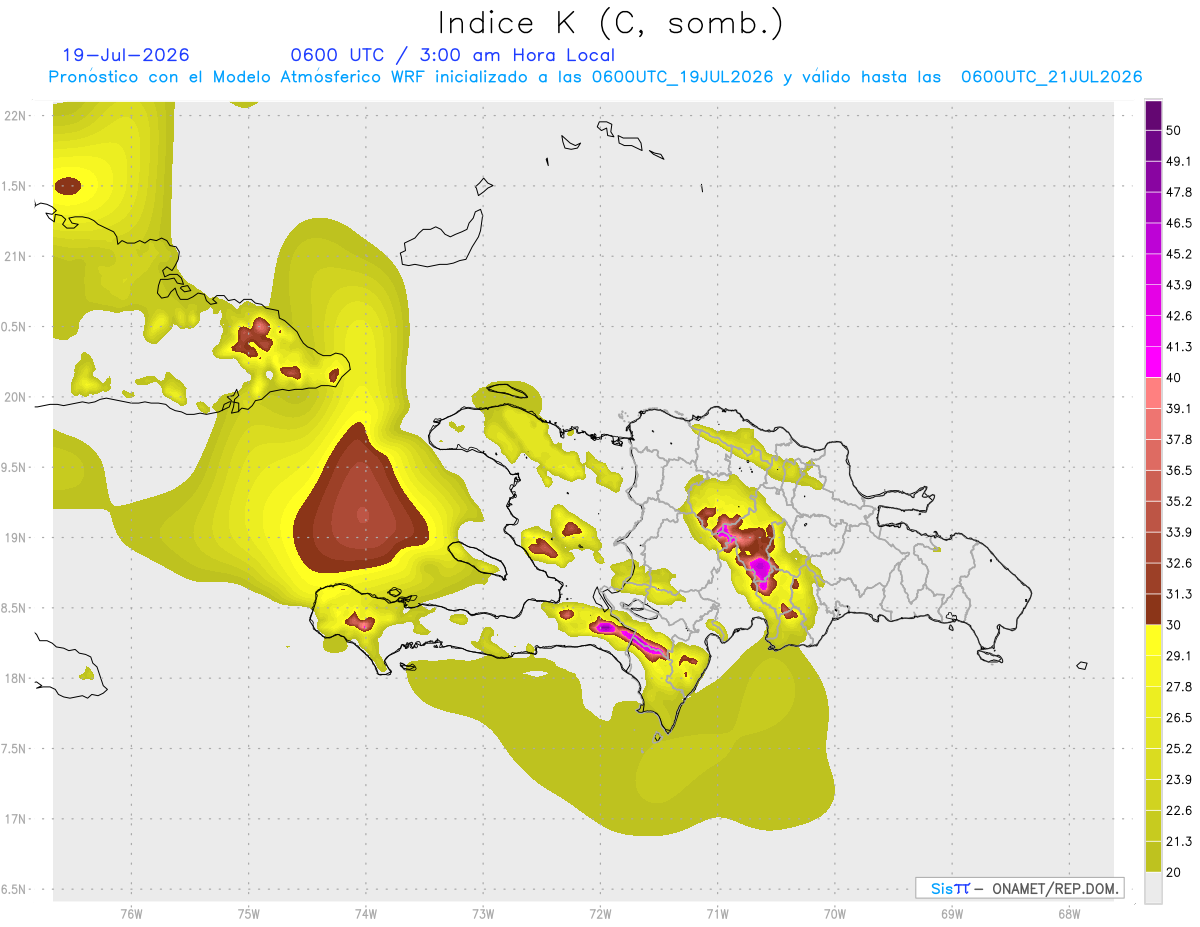Click the color scale value '32.6'
Viewport: 1200px width, 927px height.
tap(1179, 563)
